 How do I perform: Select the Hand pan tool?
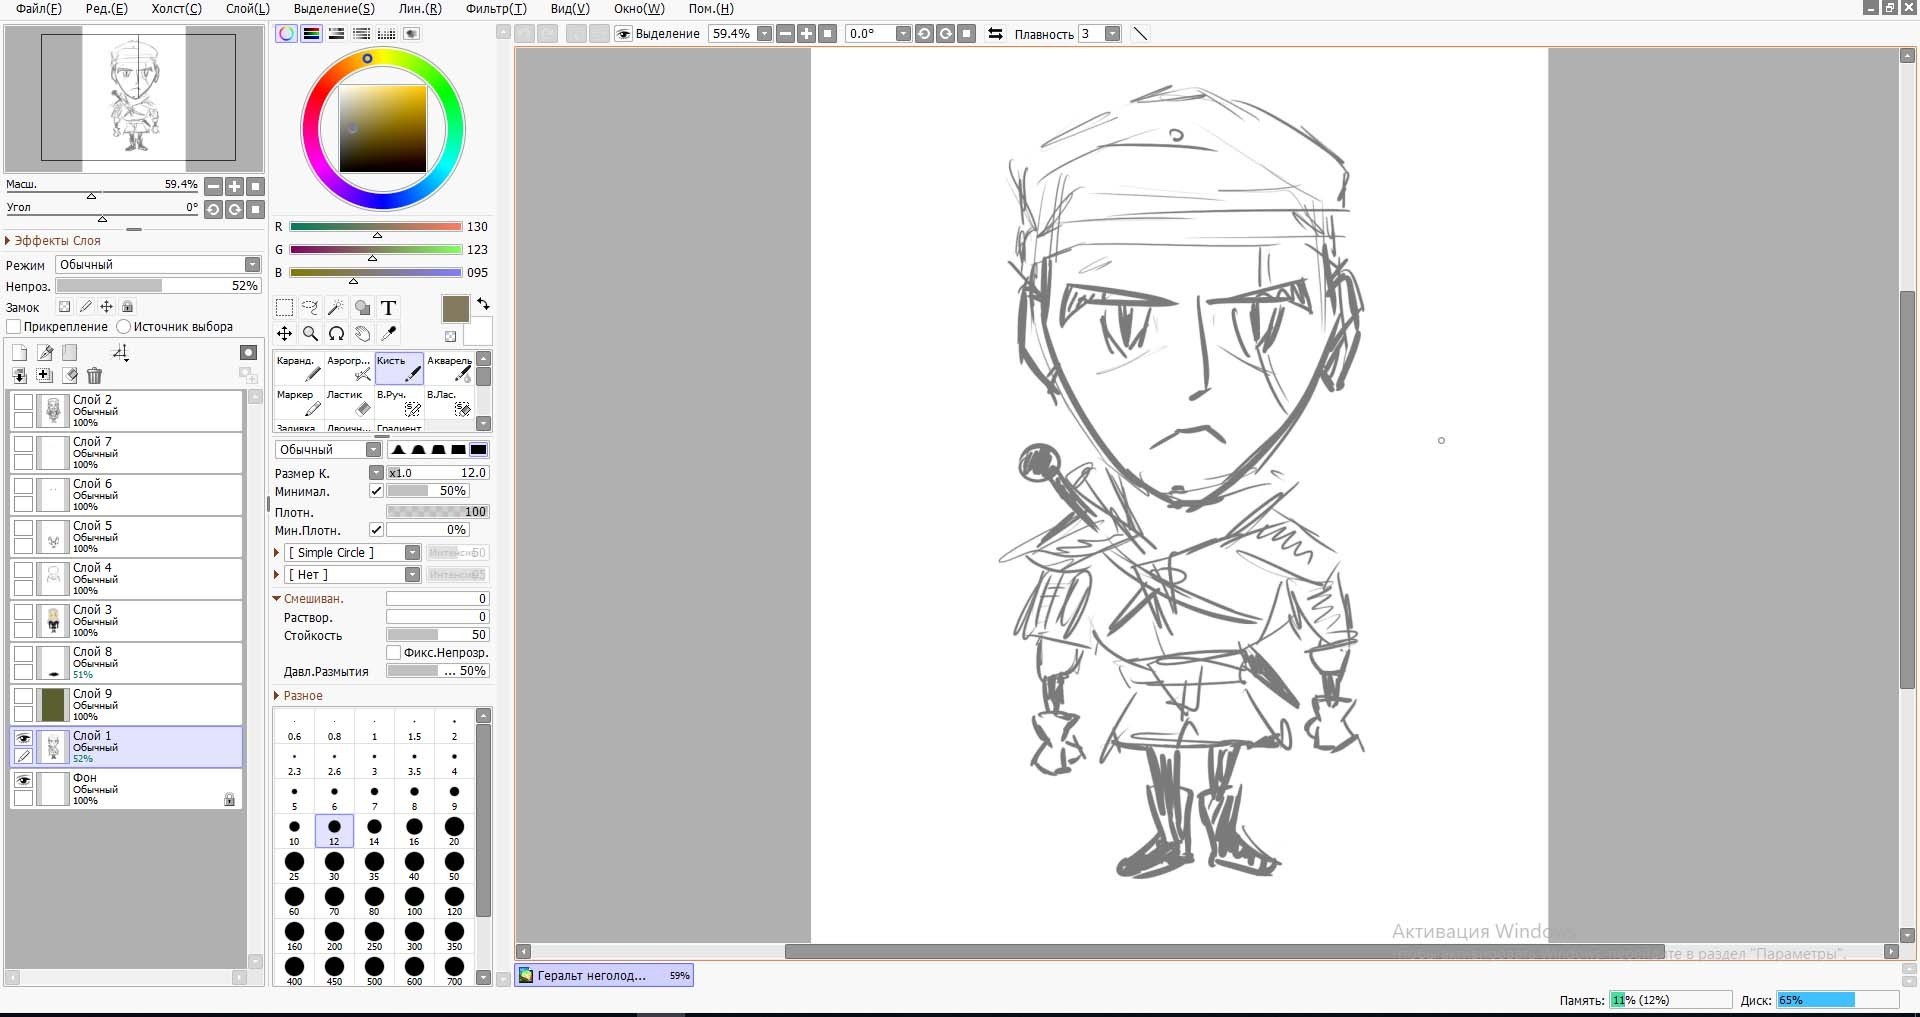tap(362, 334)
